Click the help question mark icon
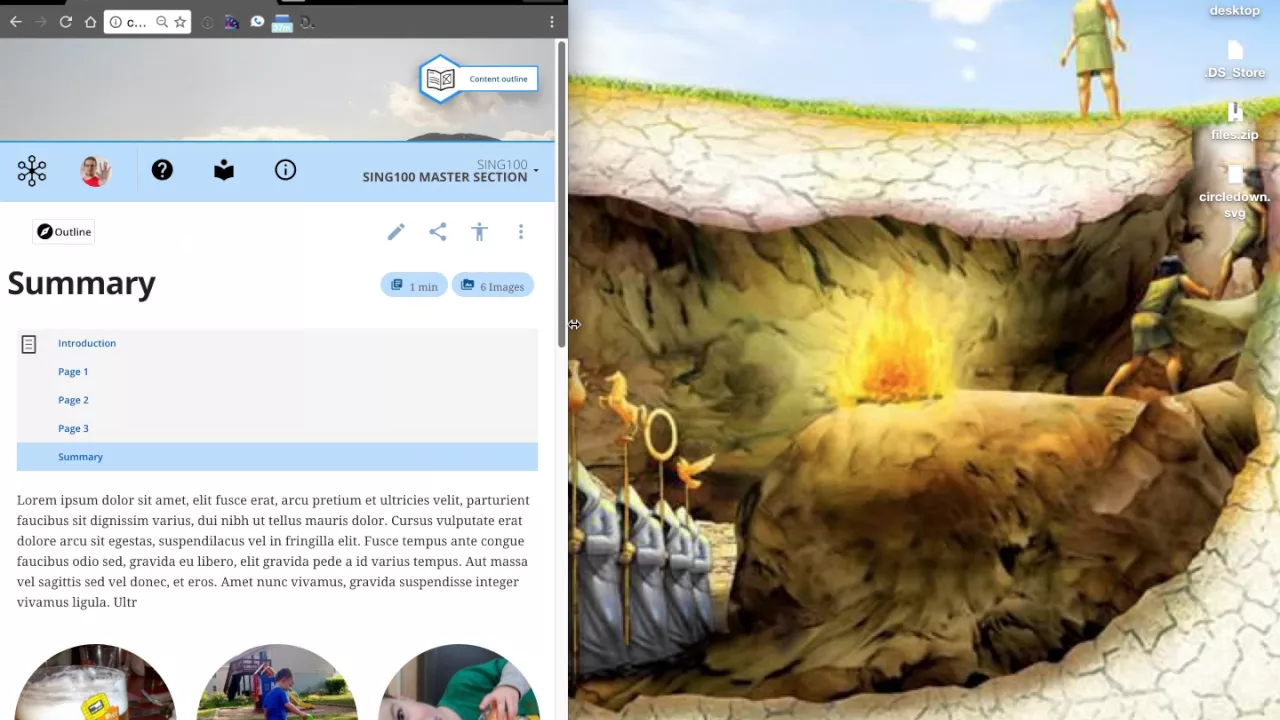 162,170
